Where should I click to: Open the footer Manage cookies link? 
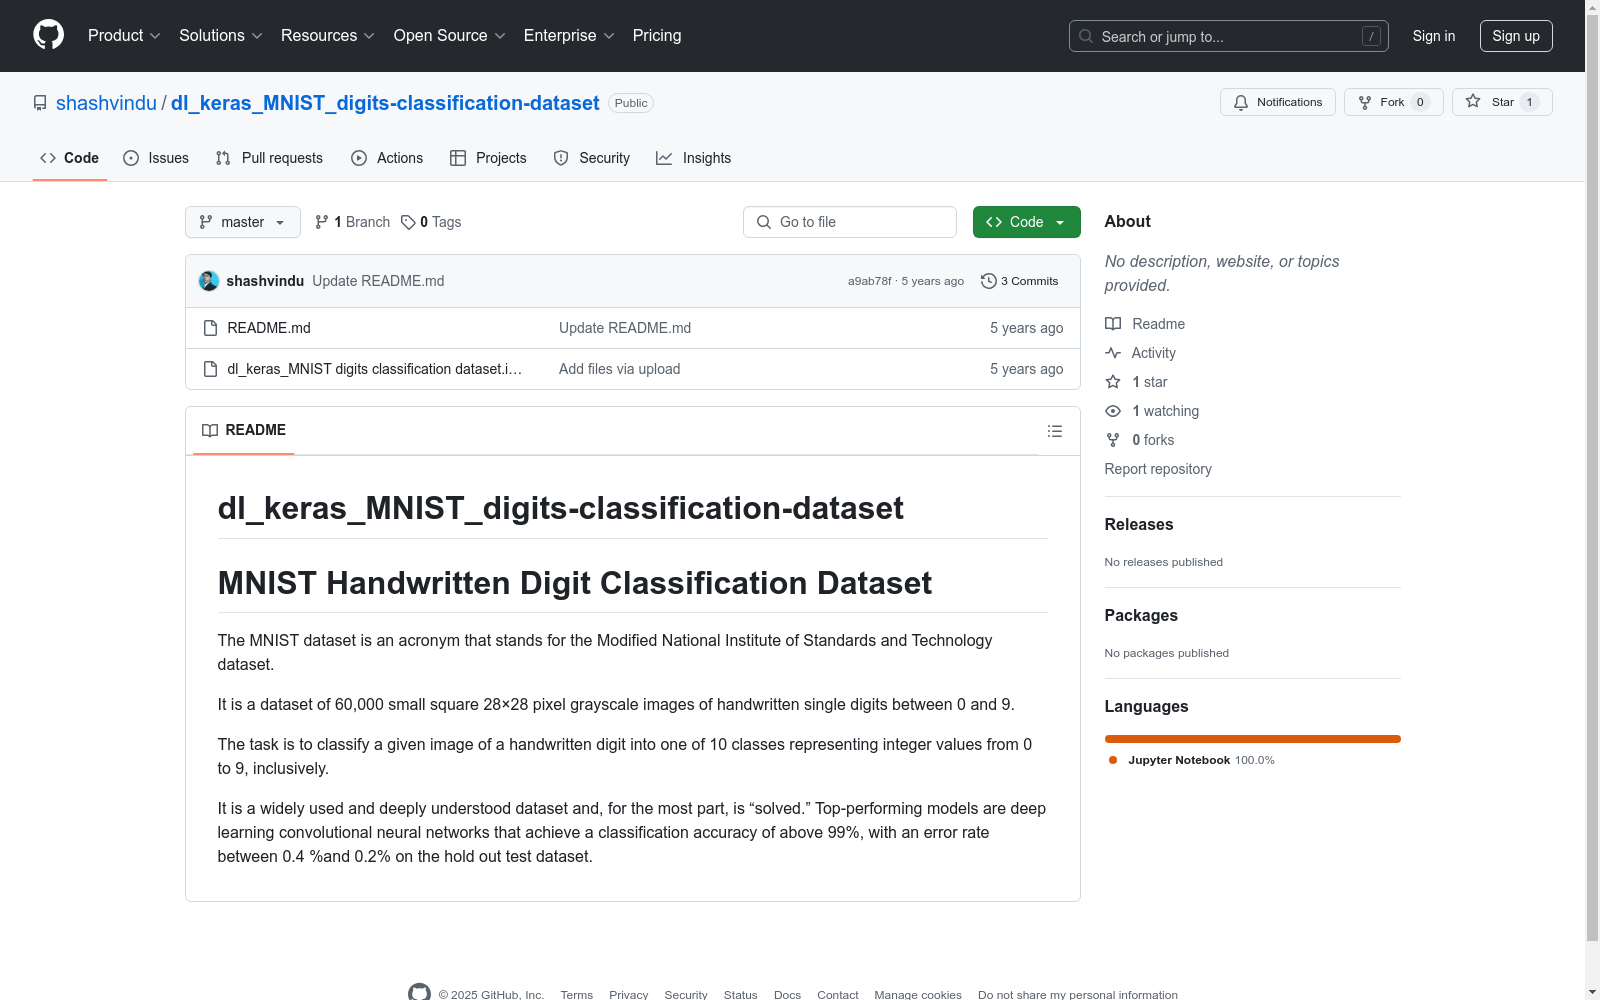pos(918,995)
